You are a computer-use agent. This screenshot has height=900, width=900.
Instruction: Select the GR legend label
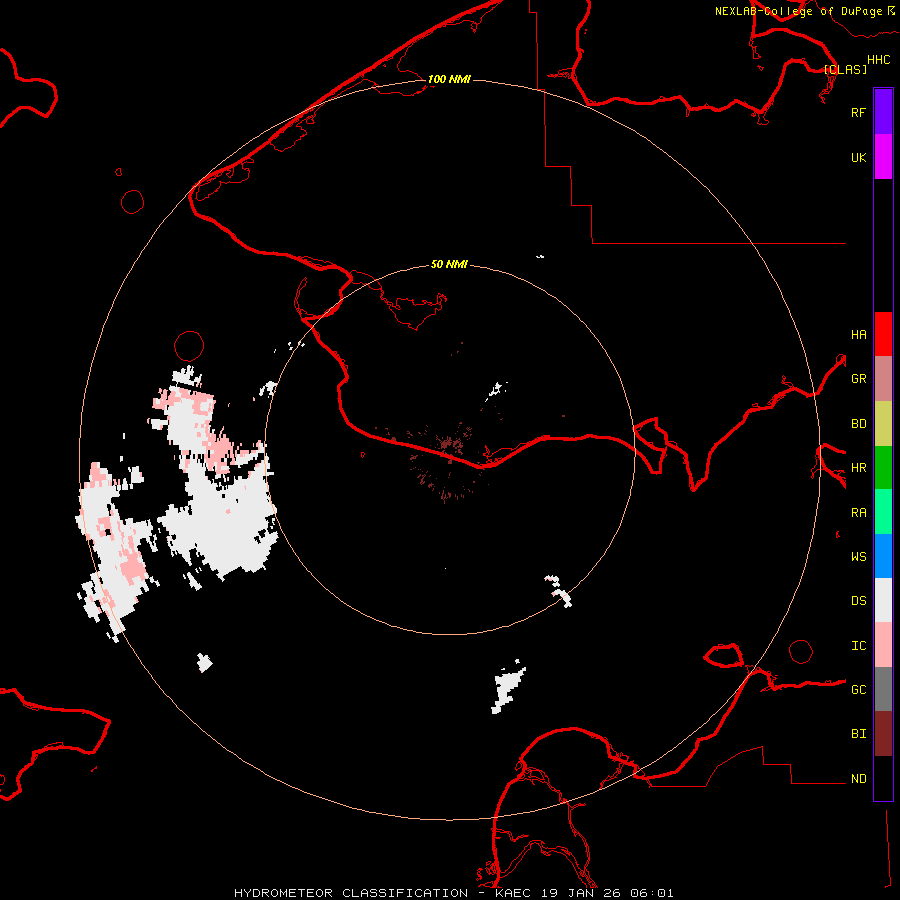tap(858, 379)
